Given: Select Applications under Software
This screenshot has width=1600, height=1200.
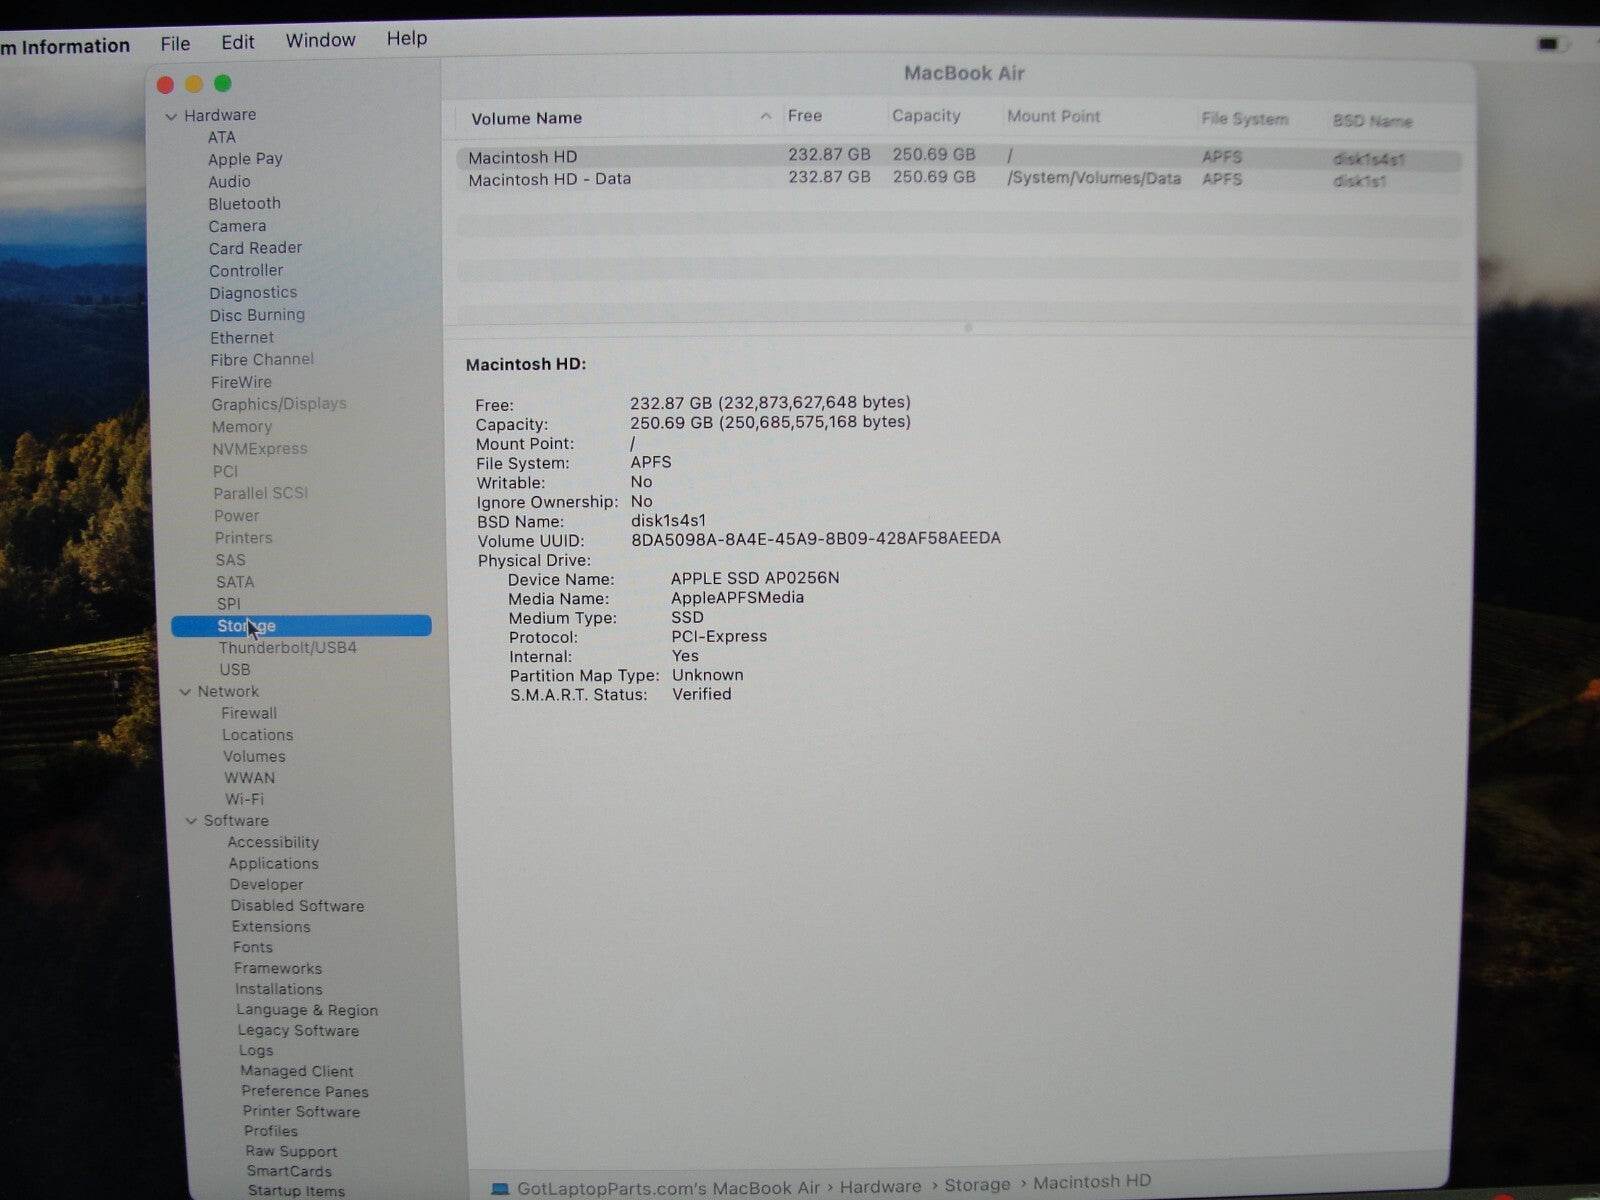Looking at the screenshot, I should pyautogui.click(x=273, y=864).
